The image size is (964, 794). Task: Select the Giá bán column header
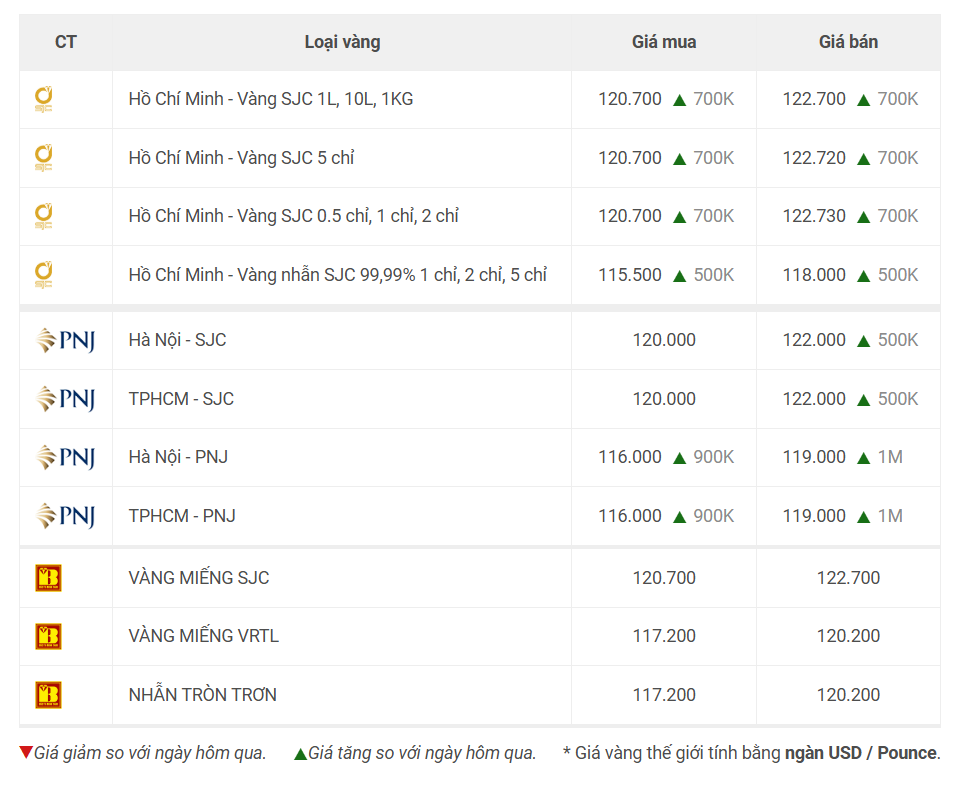[x=848, y=42]
